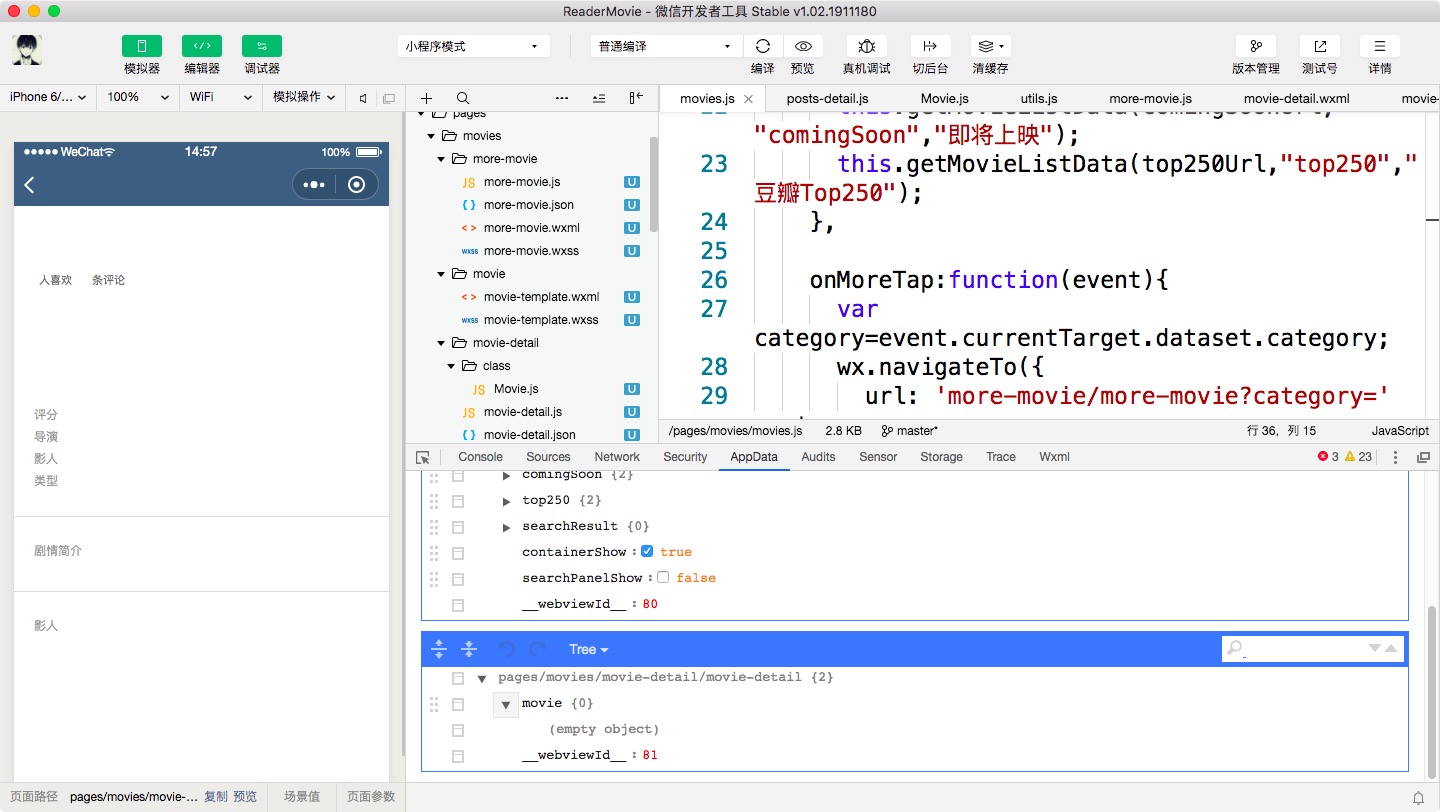1440x812 pixels.
Task: Open the clear cache (清缓存) menu
Action: [990, 46]
